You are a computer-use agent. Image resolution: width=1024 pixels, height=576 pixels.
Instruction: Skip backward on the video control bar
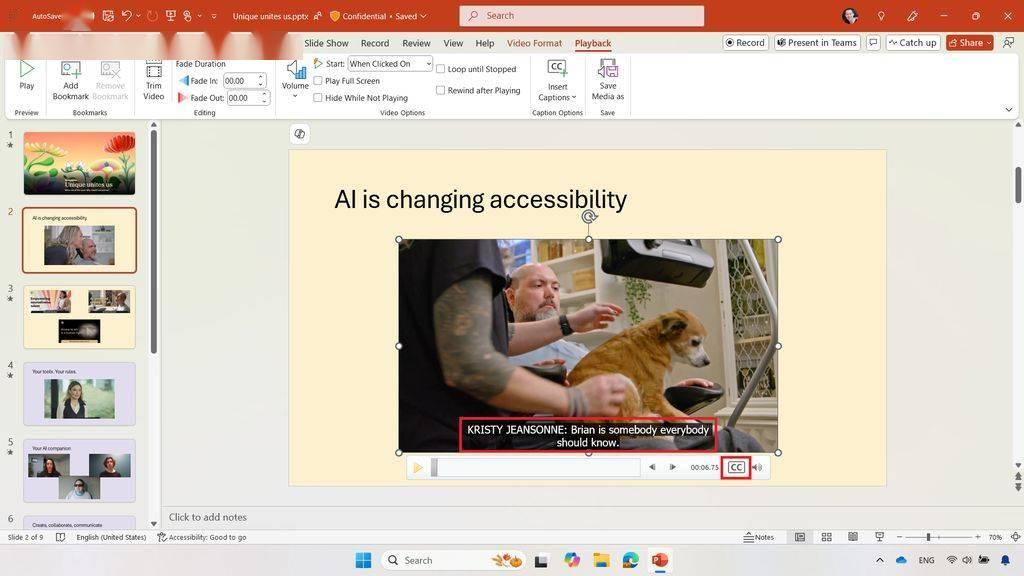tap(652, 467)
